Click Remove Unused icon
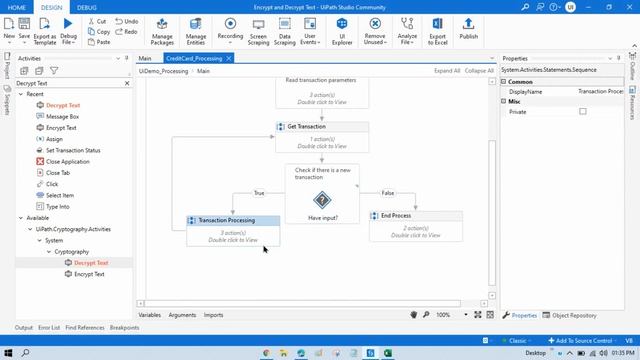 (x=375, y=24)
